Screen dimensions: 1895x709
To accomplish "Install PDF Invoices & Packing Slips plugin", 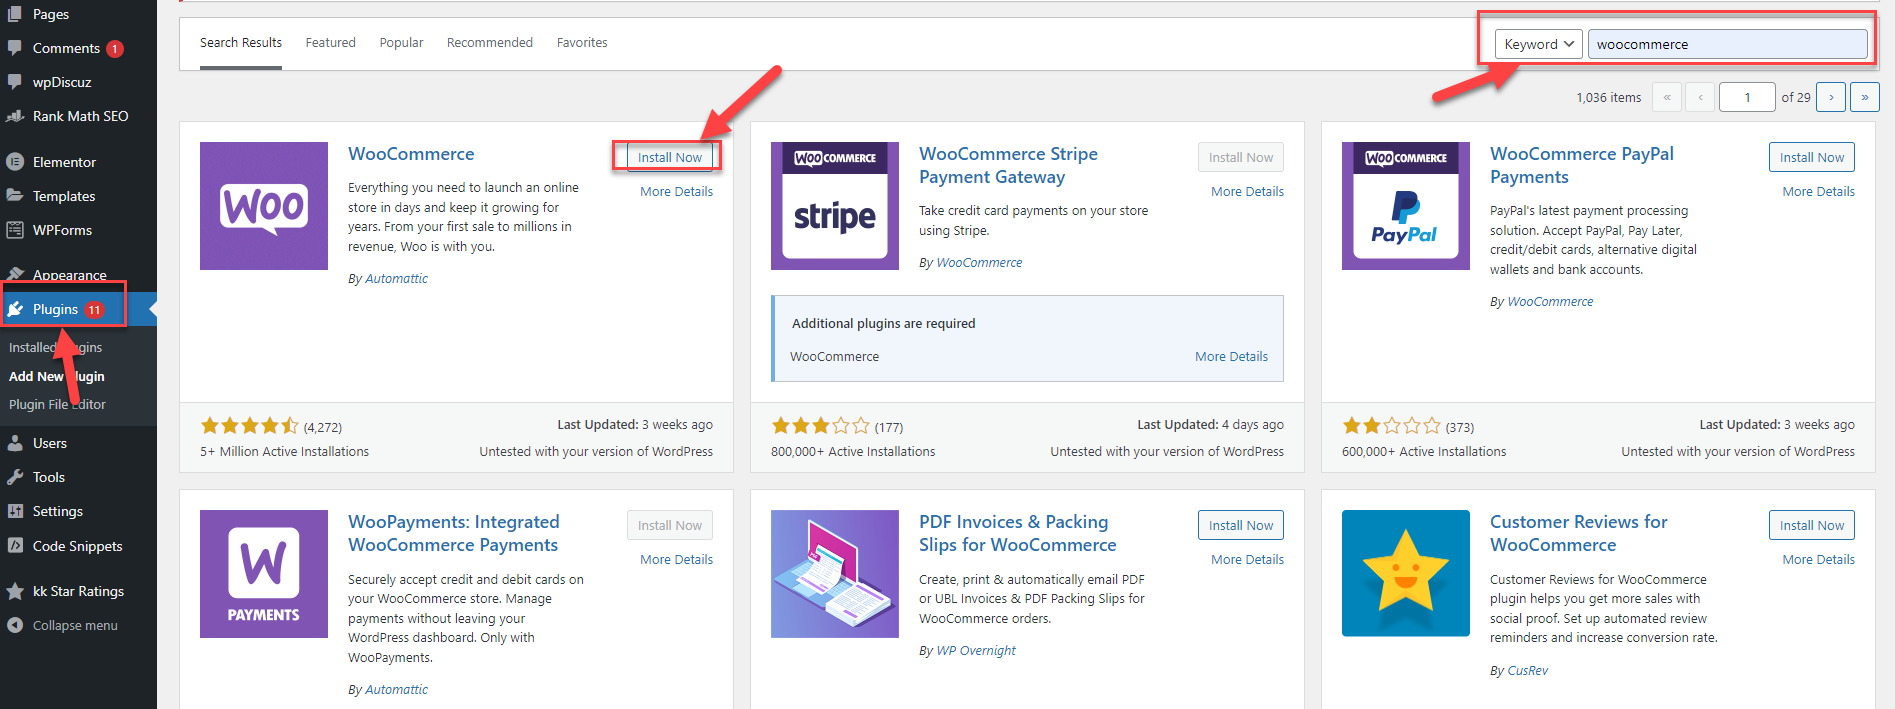I will [x=1241, y=525].
